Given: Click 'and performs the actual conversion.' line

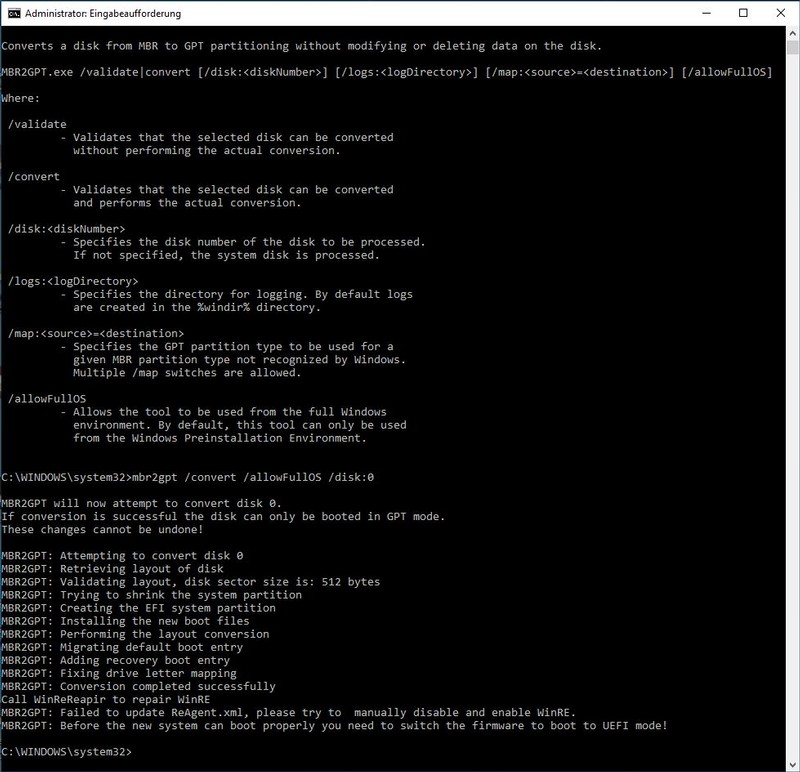Looking at the screenshot, I should point(187,203).
